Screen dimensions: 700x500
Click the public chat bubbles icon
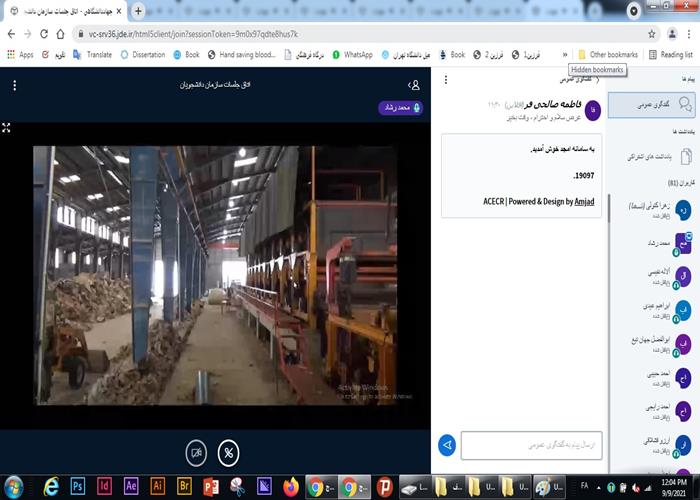point(685,104)
